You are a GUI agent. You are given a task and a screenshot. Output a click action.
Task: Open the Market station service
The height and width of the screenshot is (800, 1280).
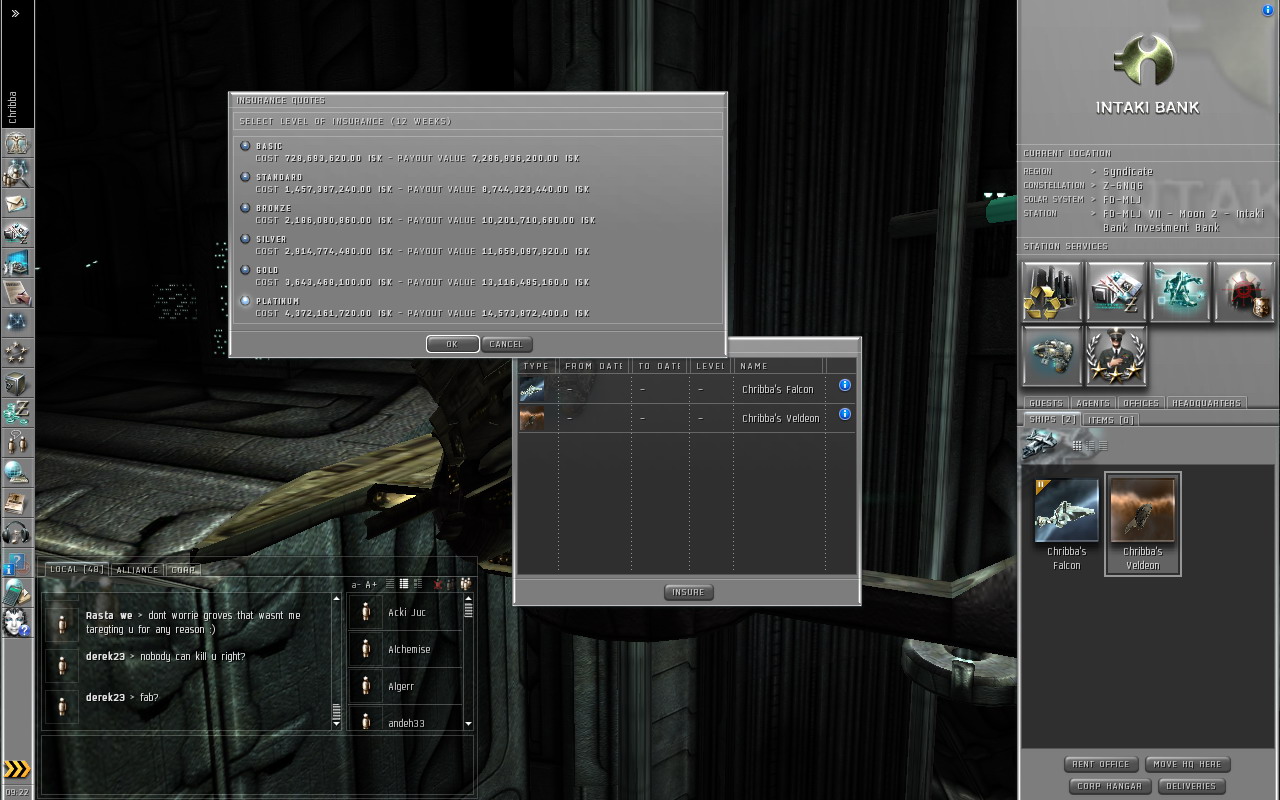point(1116,291)
